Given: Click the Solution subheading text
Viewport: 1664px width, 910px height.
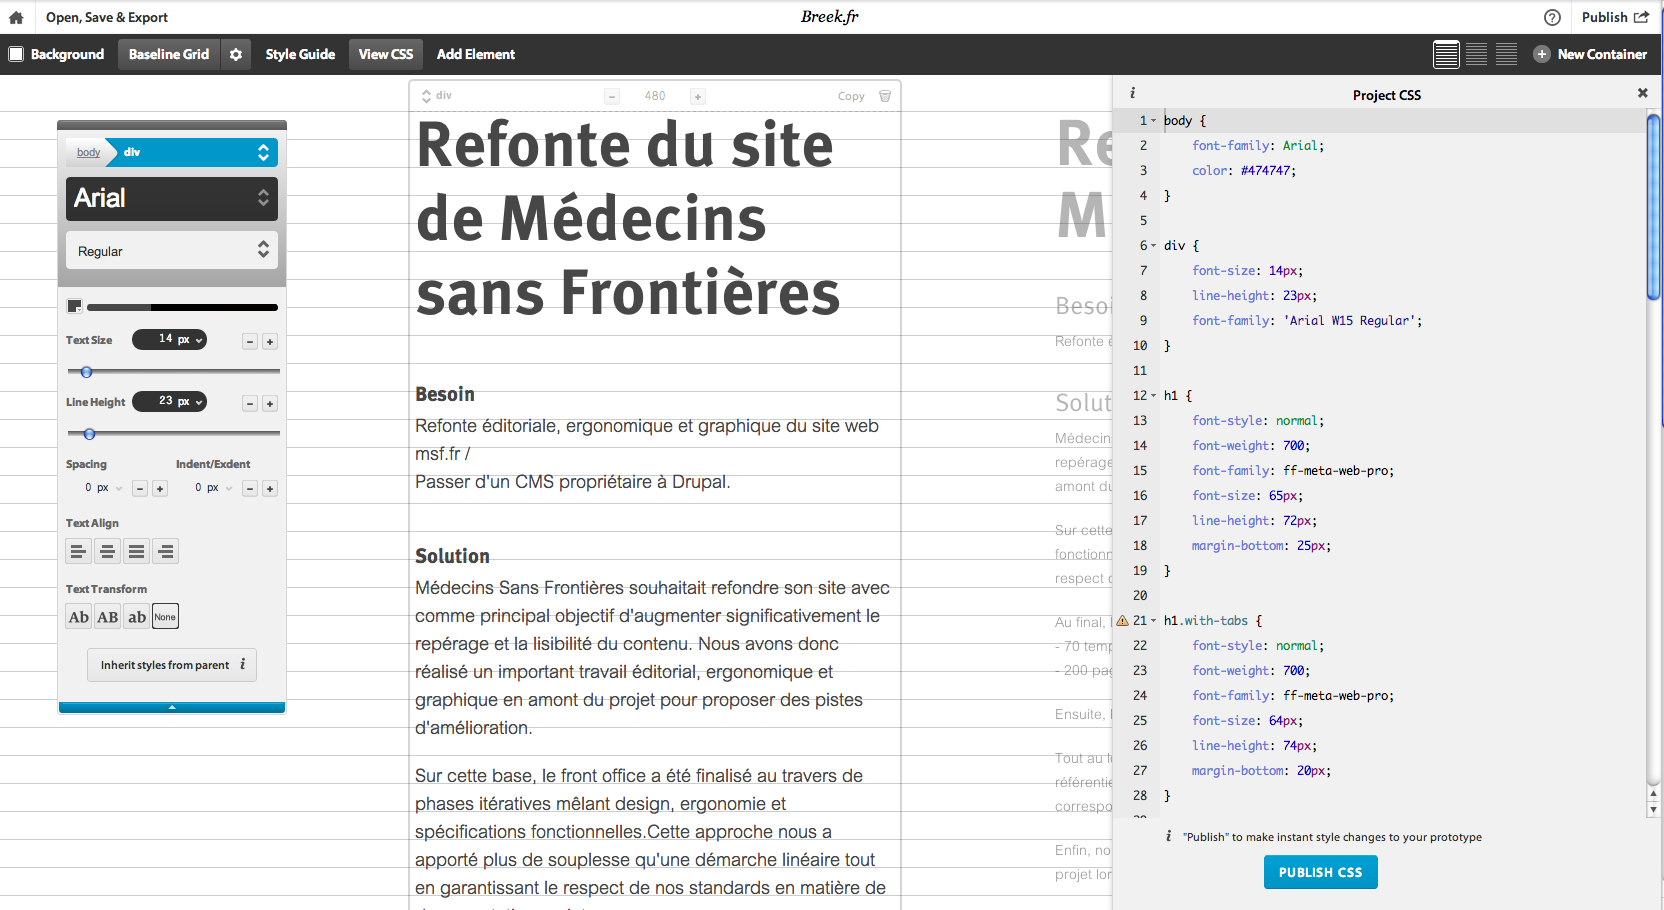Looking at the screenshot, I should [453, 556].
